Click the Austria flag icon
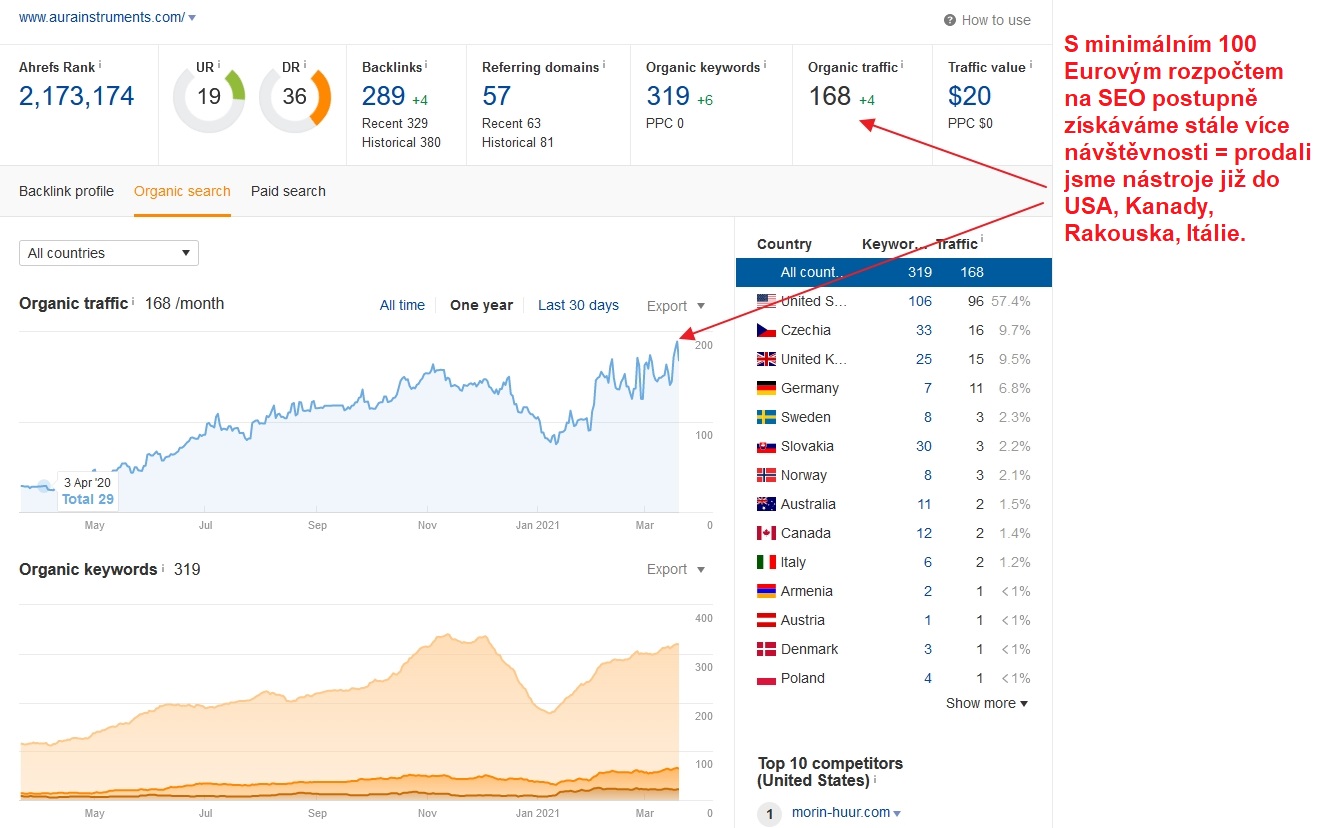 (x=766, y=620)
